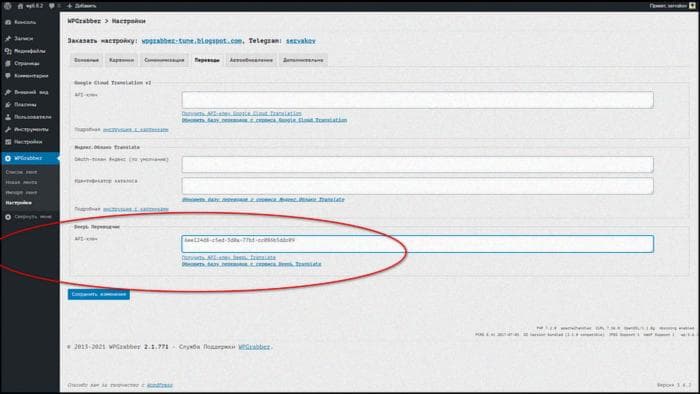Switch to the Автообновление tab
700x394 pixels.
(x=251, y=60)
